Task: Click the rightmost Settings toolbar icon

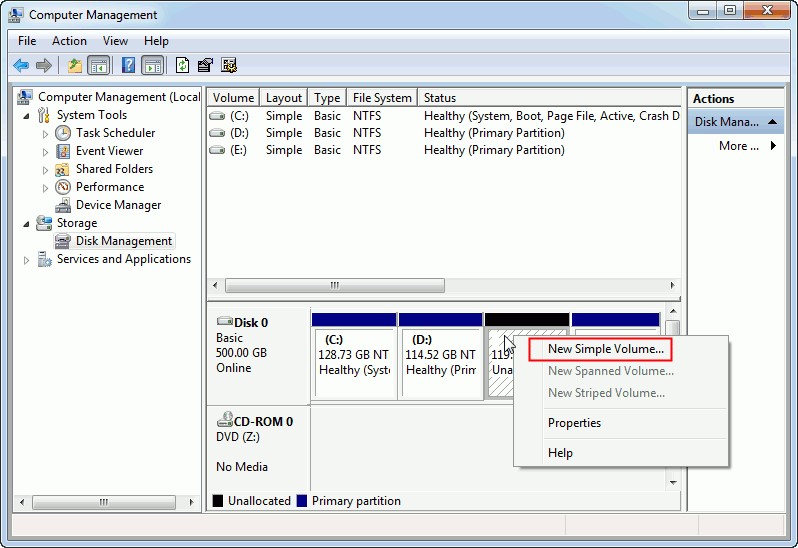Action: tap(229, 66)
